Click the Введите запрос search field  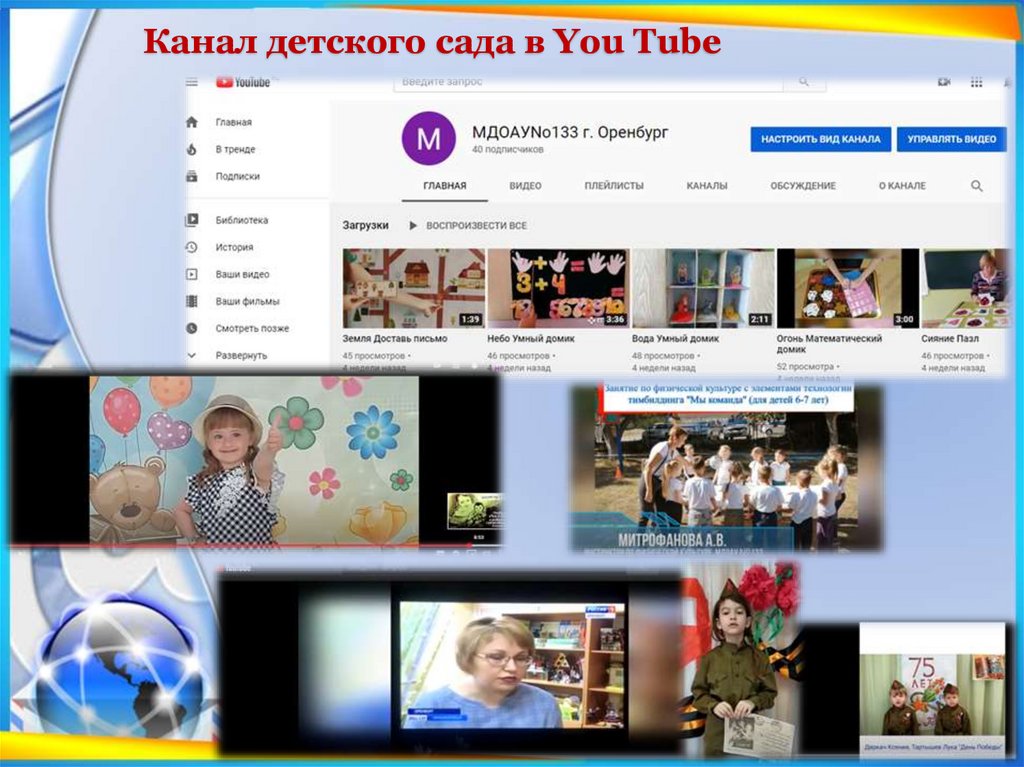588,82
